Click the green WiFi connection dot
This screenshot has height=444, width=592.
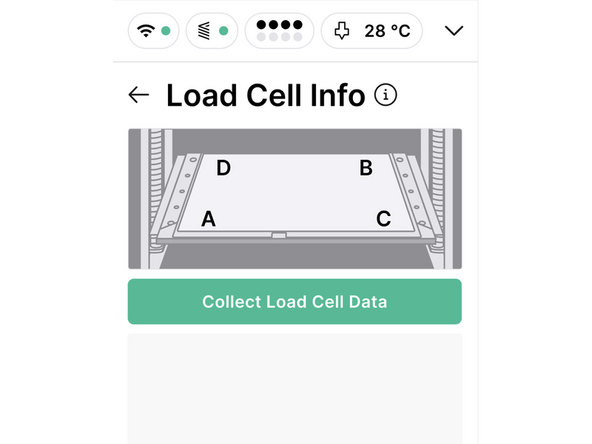click(x=165, y=31)
